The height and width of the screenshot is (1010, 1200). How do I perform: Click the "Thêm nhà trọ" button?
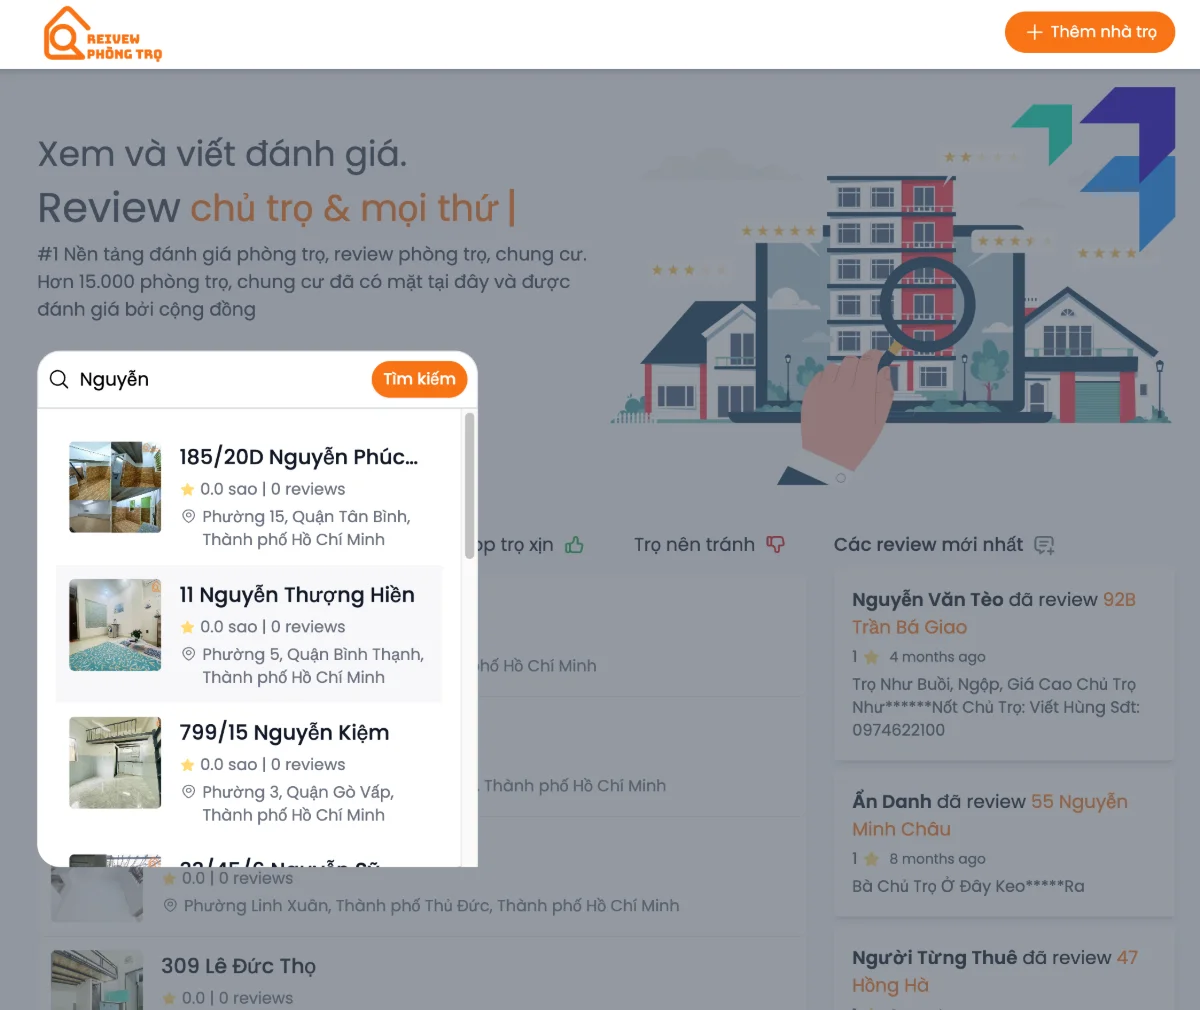click(1090, 31)
